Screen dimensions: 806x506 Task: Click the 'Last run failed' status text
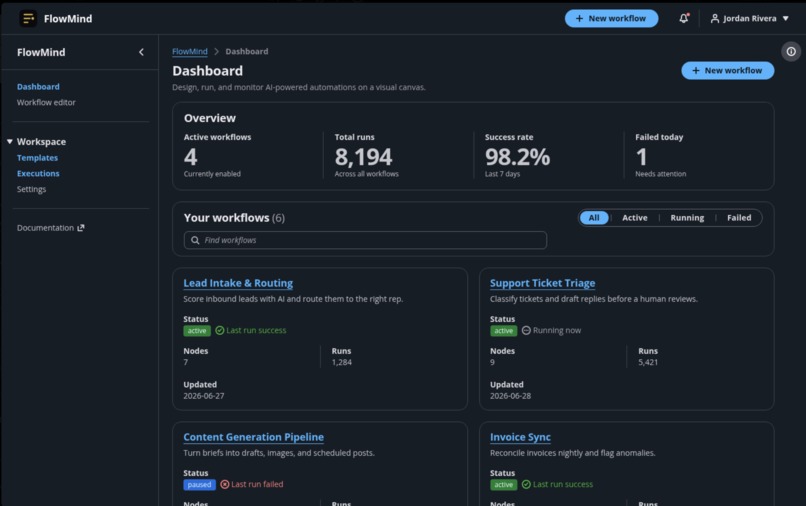pos(257,484)
